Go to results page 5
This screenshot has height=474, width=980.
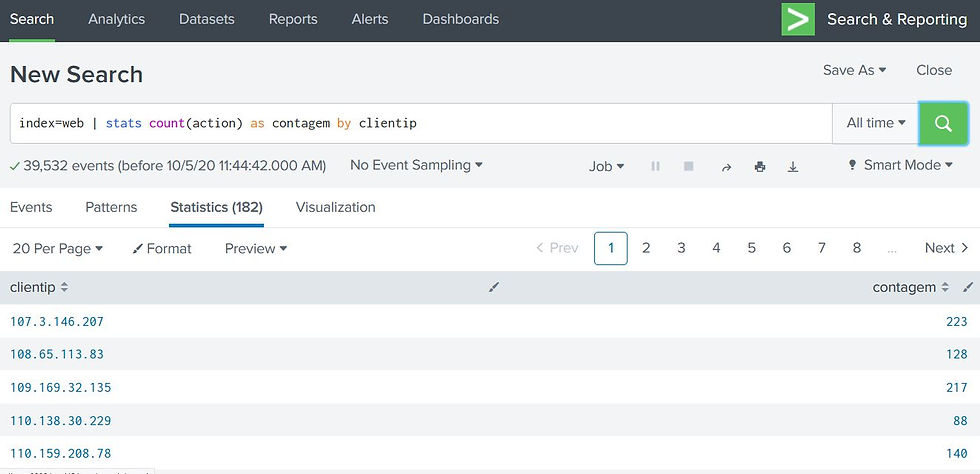(x=751, y=248)
